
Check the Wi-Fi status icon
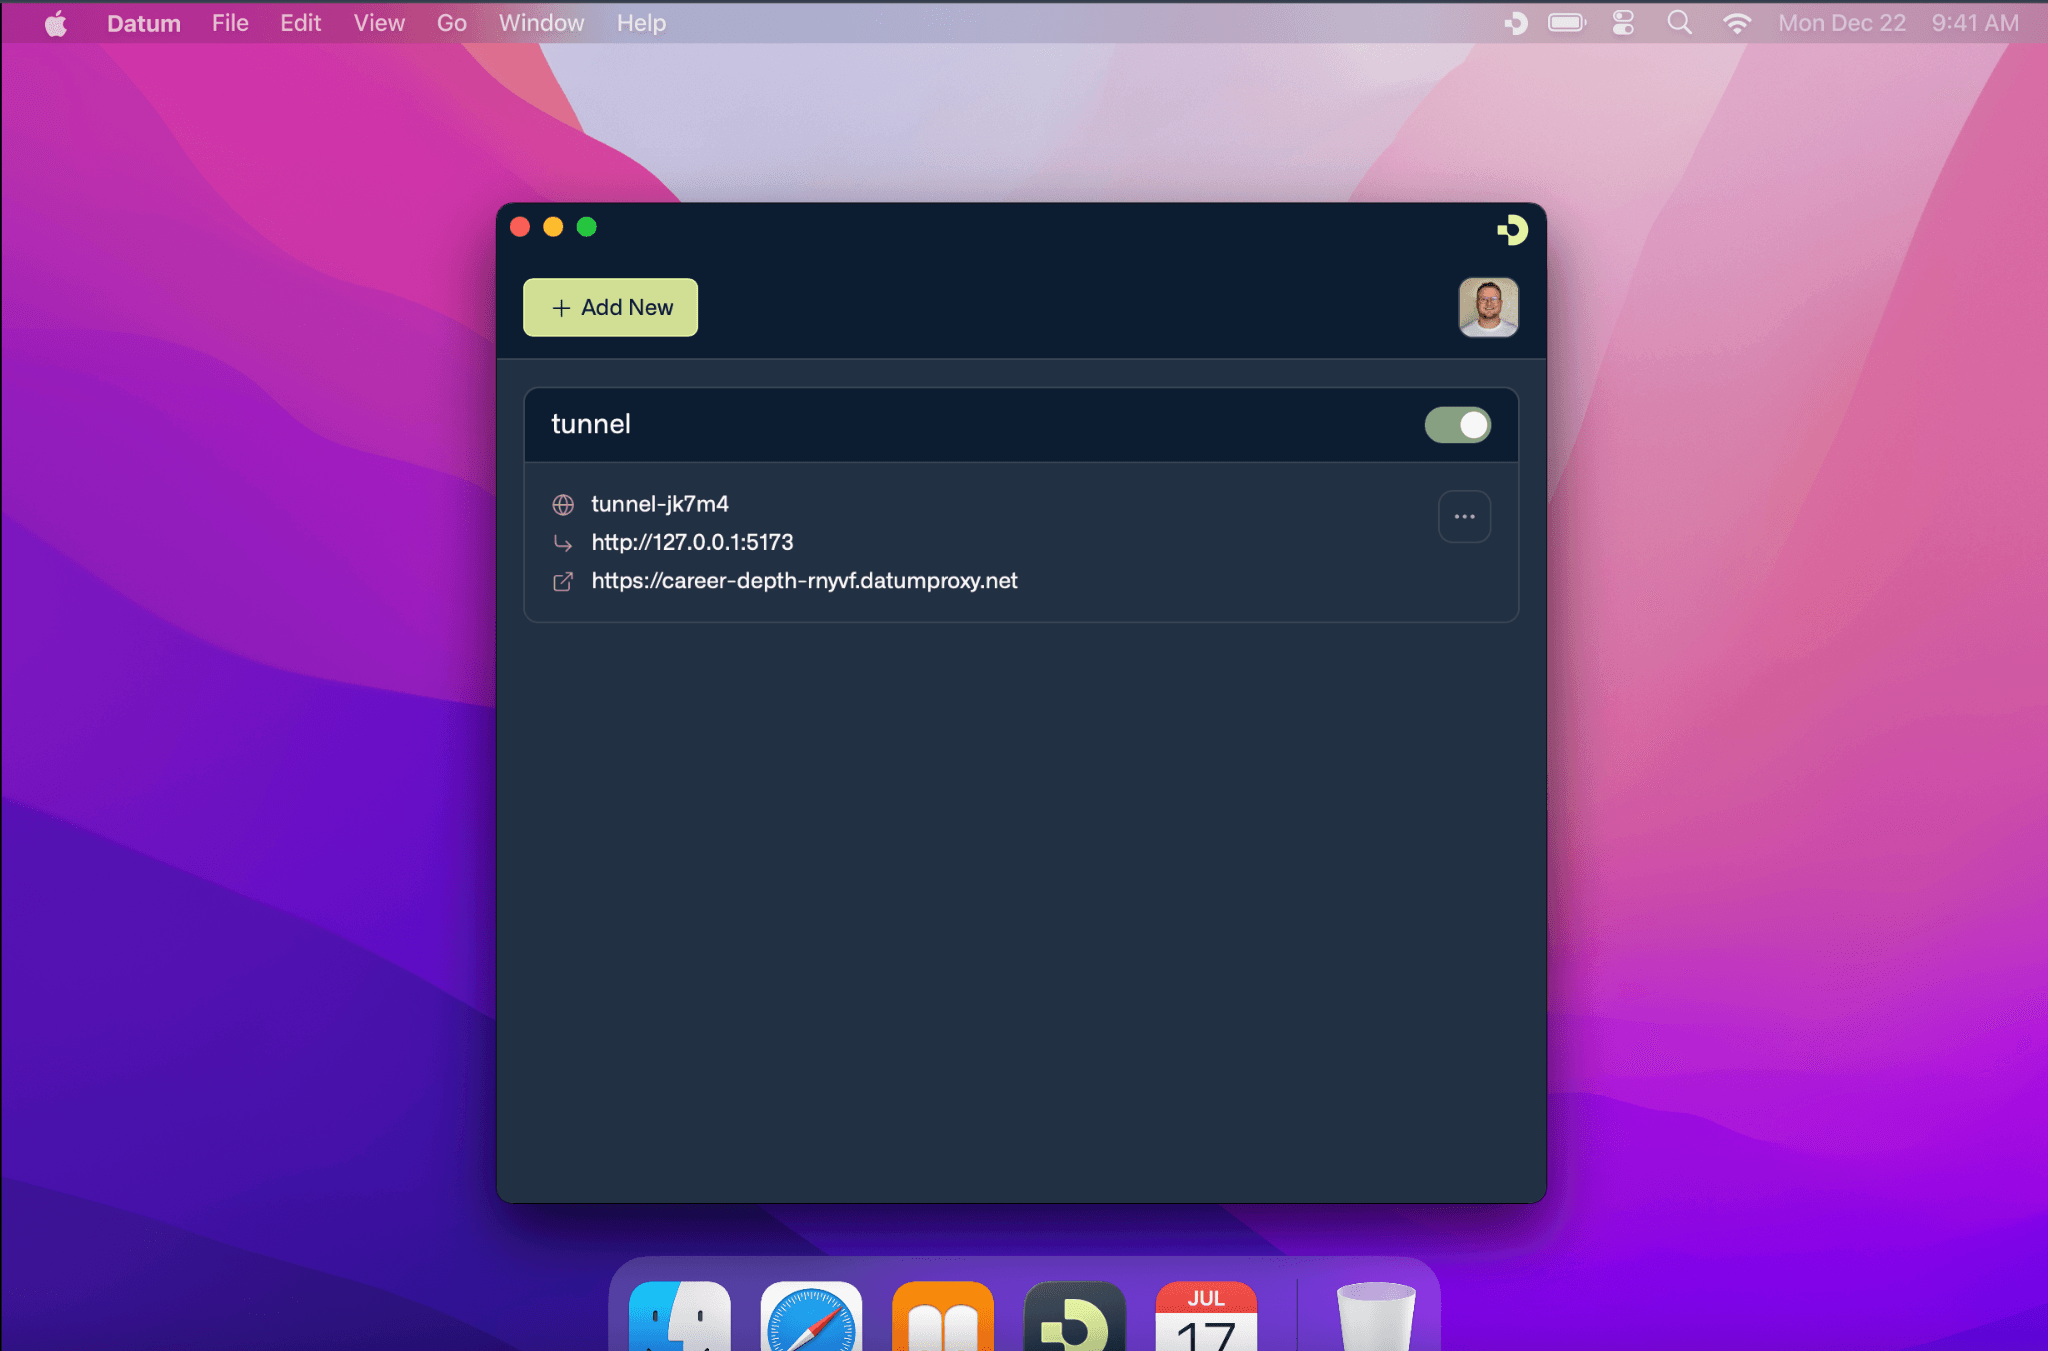click(x=1738, y=22)
